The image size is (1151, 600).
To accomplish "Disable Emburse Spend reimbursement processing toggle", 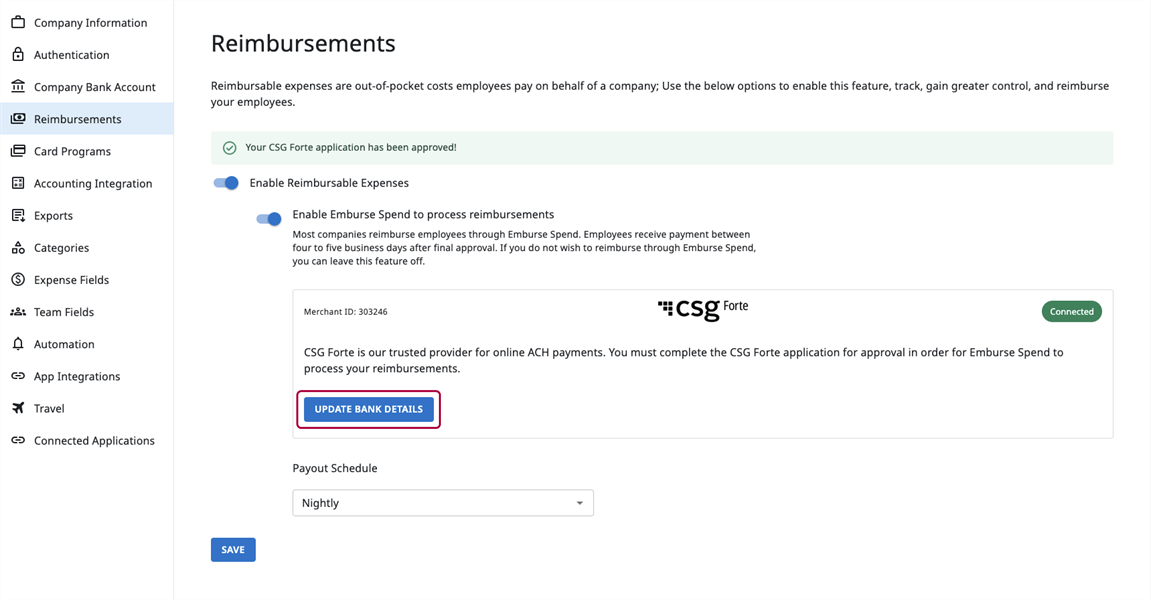I will pos(269,219).
